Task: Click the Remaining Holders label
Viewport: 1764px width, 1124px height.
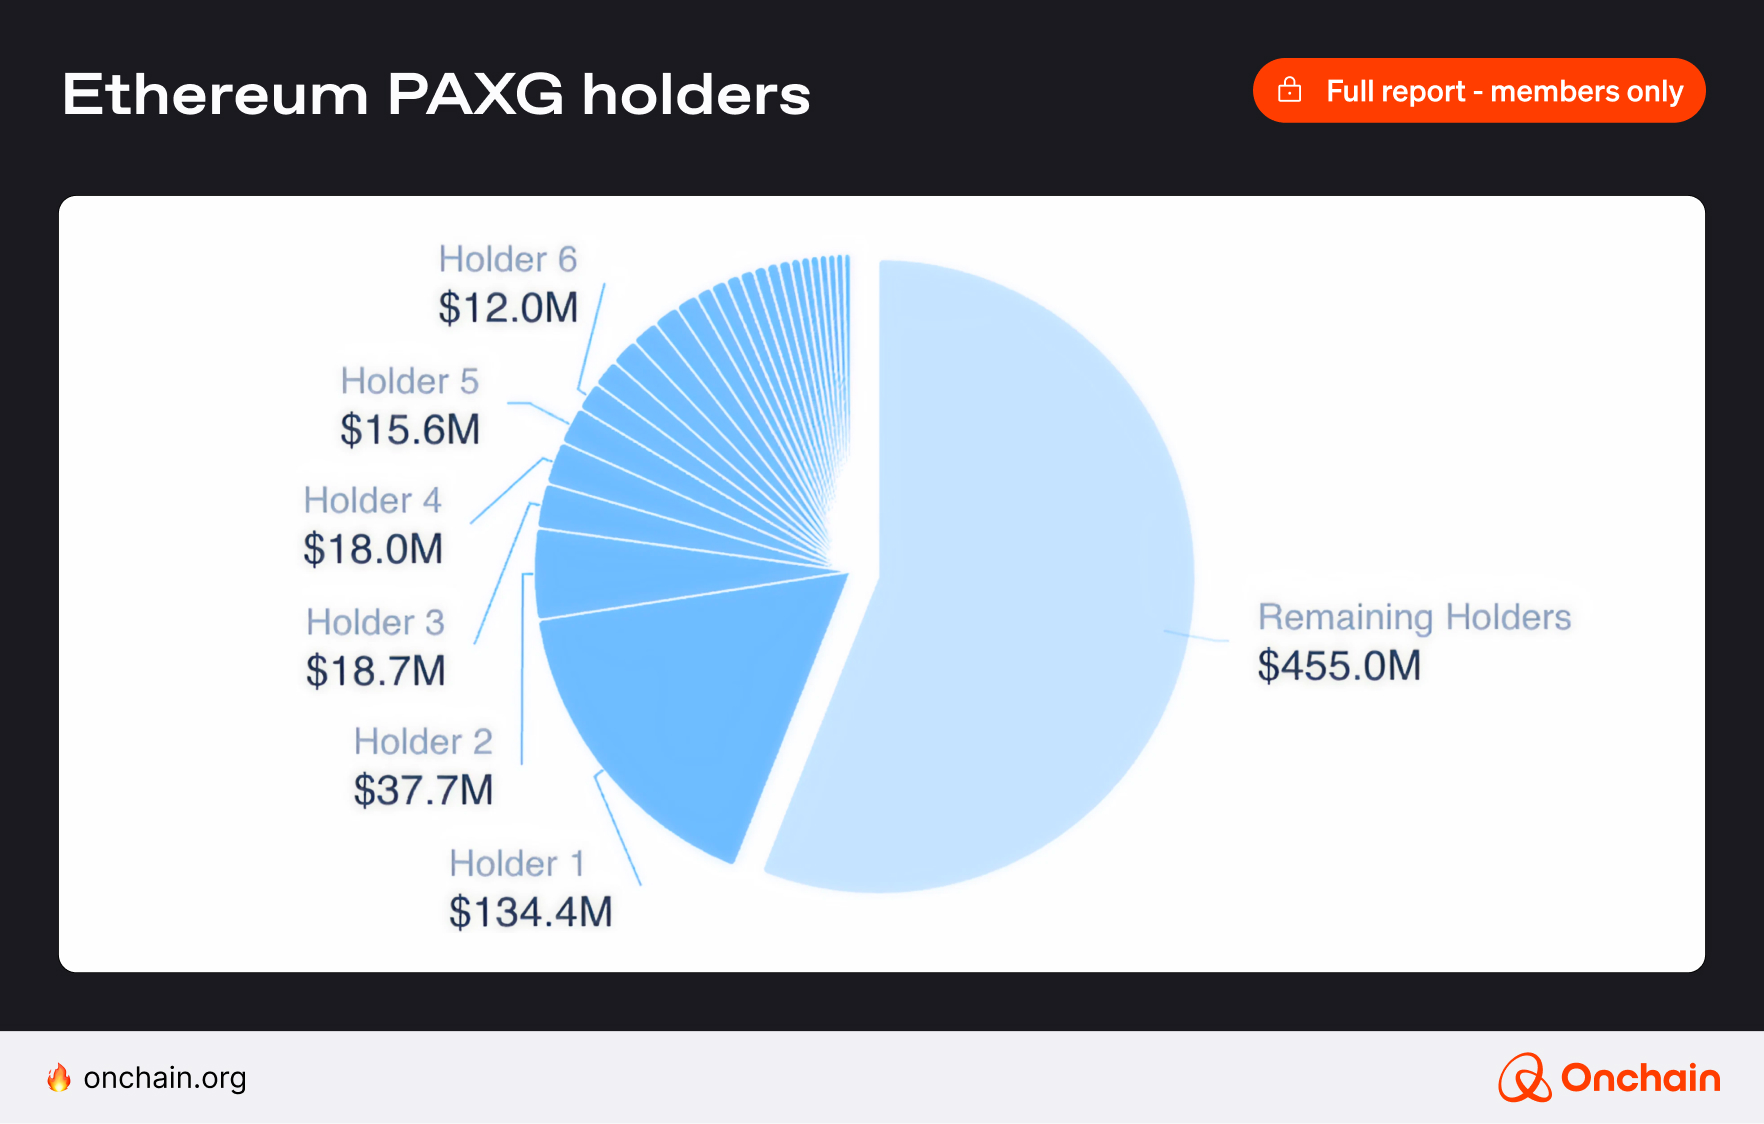Action: point(1414,617)
